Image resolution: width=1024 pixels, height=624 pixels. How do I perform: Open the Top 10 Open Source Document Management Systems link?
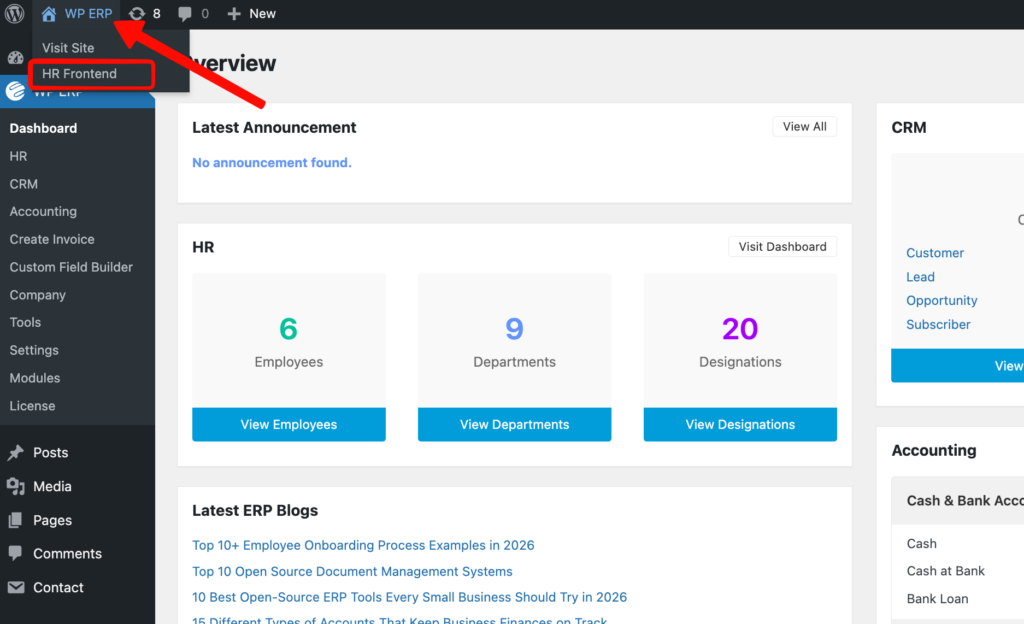click(x=352, y=572)
